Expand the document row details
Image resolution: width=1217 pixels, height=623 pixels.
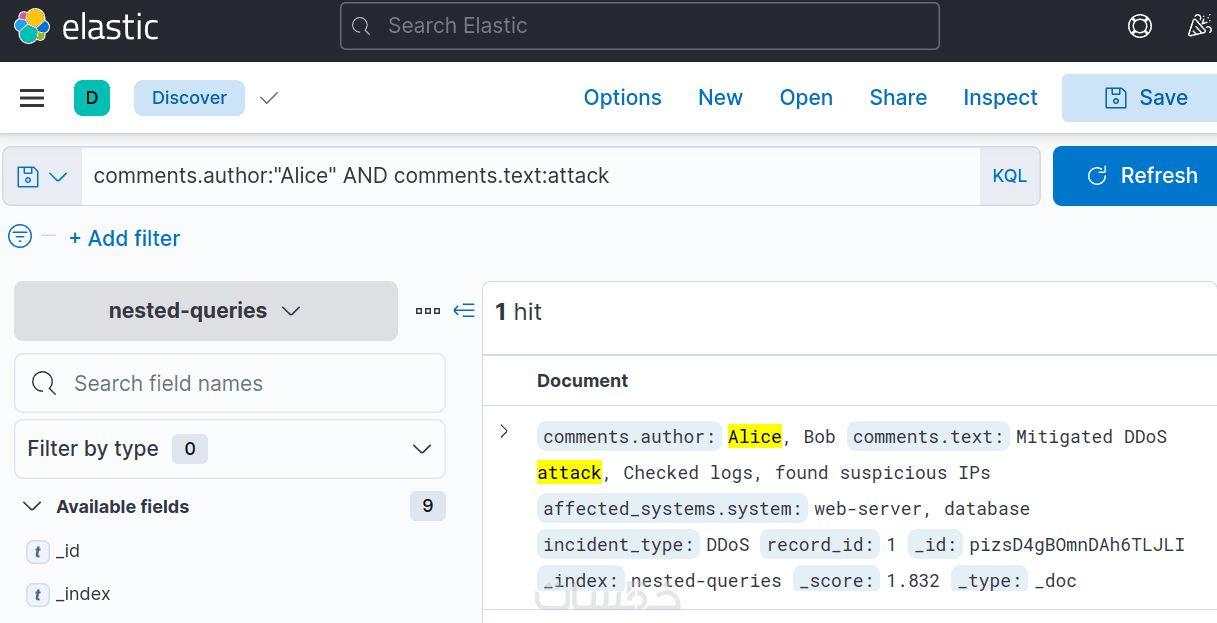click(504, 431)
